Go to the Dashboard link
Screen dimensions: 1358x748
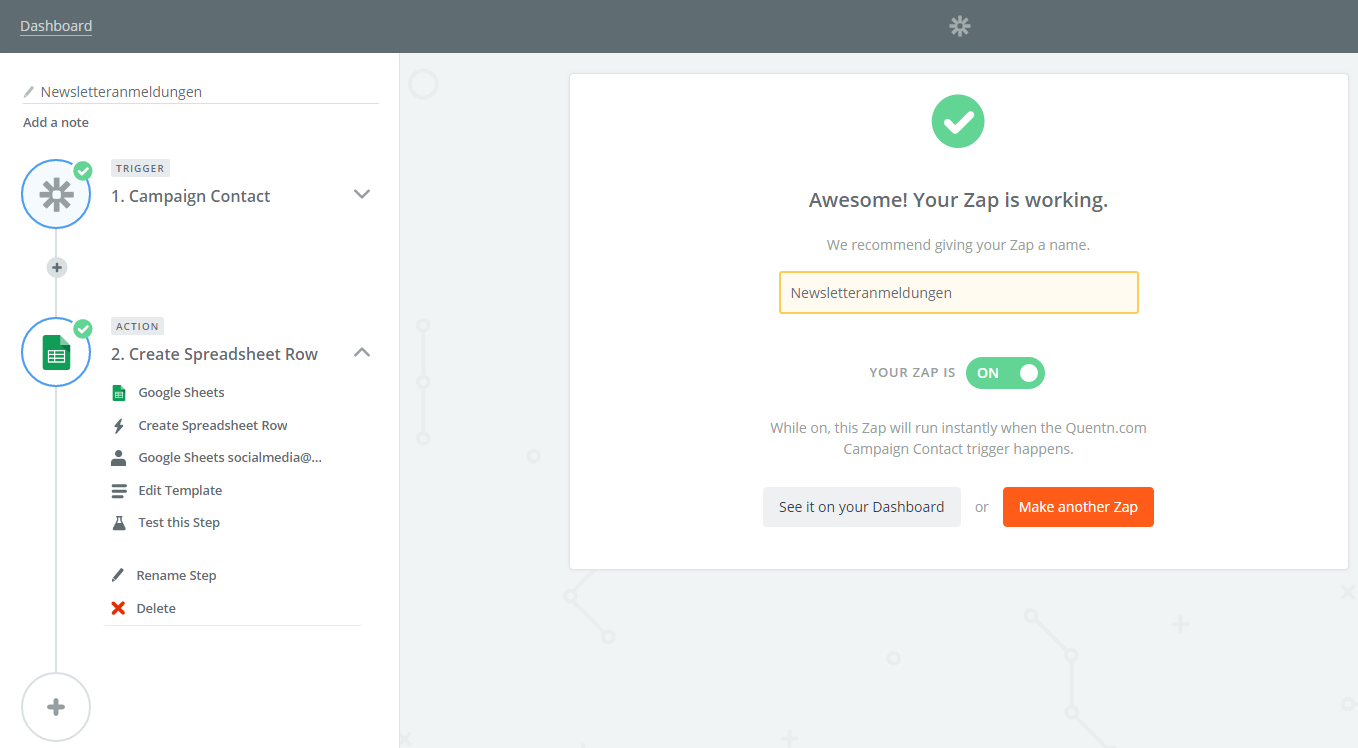point(56,26)
